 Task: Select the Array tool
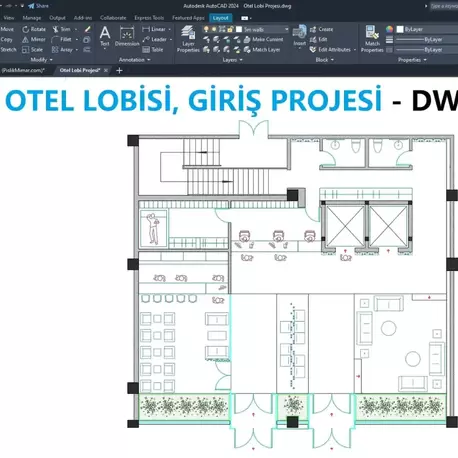click(62, 50)
